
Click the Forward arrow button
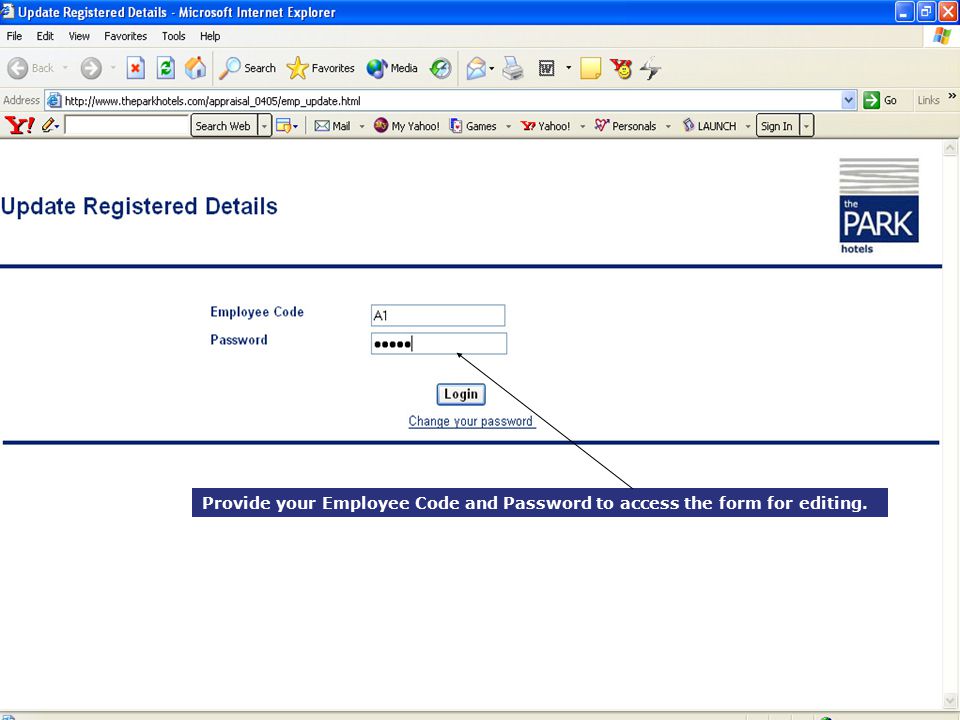(x=91, y=68)
